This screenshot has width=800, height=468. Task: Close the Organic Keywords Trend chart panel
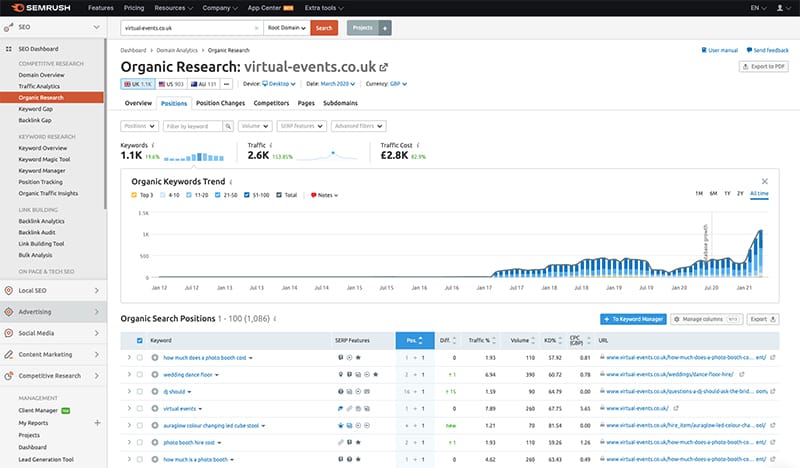(x=765, y=181)
